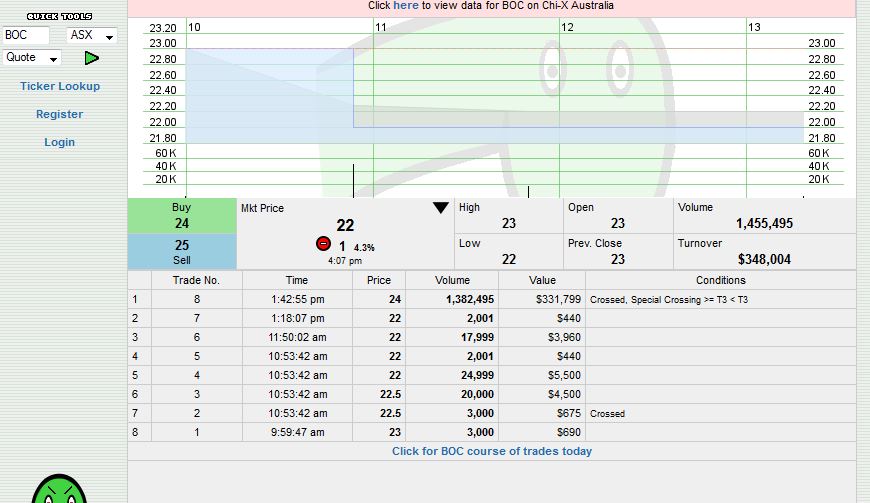Click the black down triangle by Mkt Price
This screenshot has height=503, width=870.
point(441,208)
